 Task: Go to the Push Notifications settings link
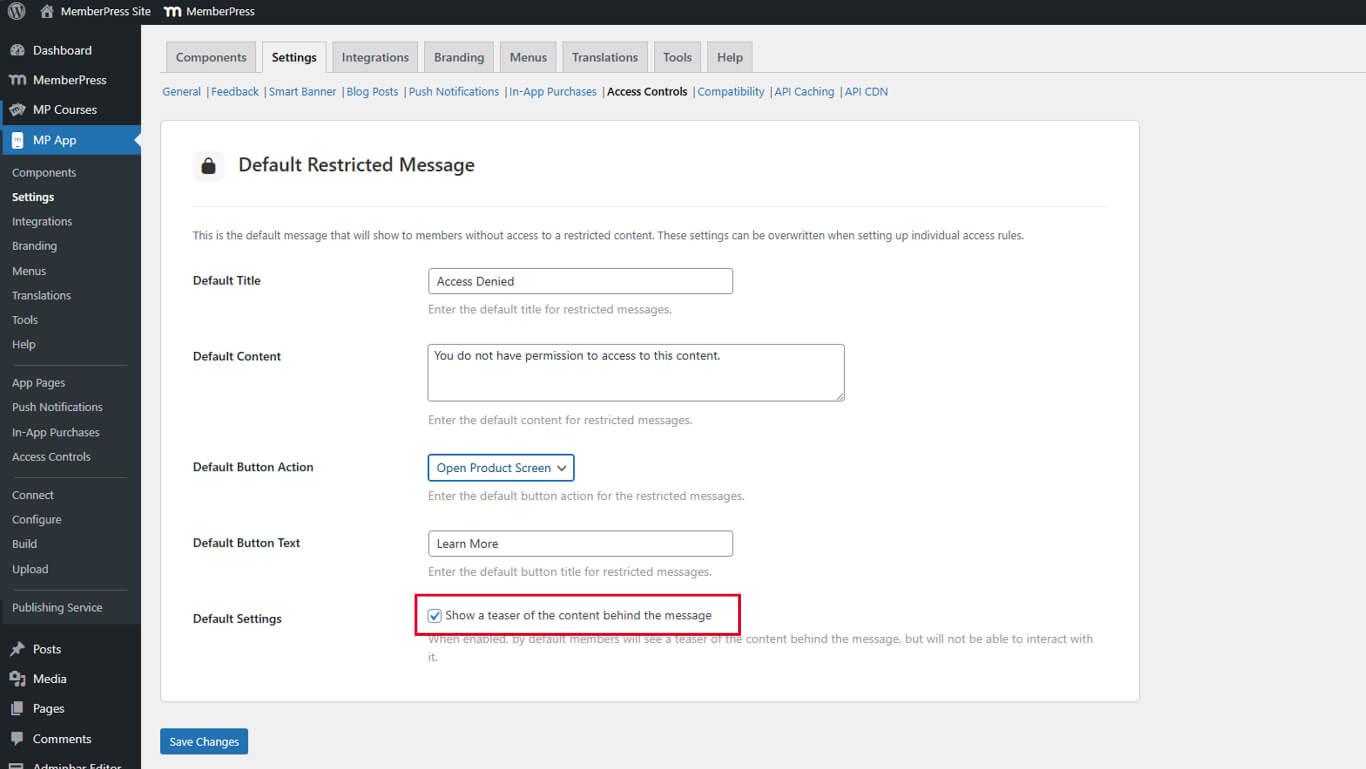(453, 92)
